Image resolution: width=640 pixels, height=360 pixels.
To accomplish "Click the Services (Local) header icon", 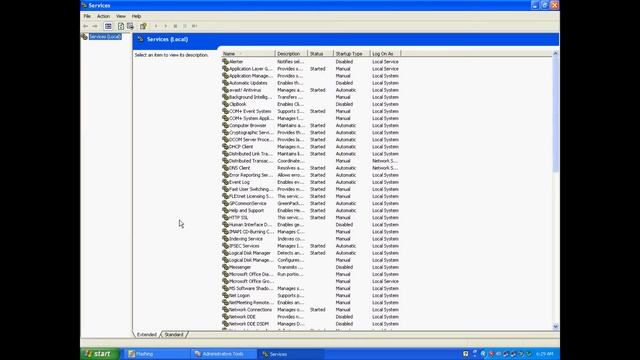I will (x=141, y=40).
